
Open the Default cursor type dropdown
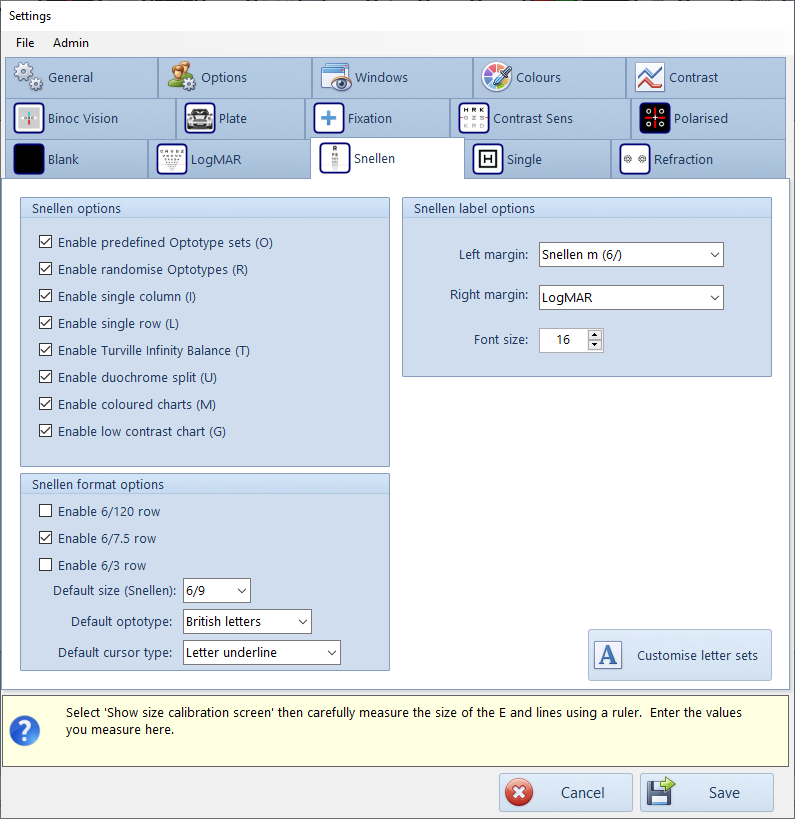coord(262,652)
